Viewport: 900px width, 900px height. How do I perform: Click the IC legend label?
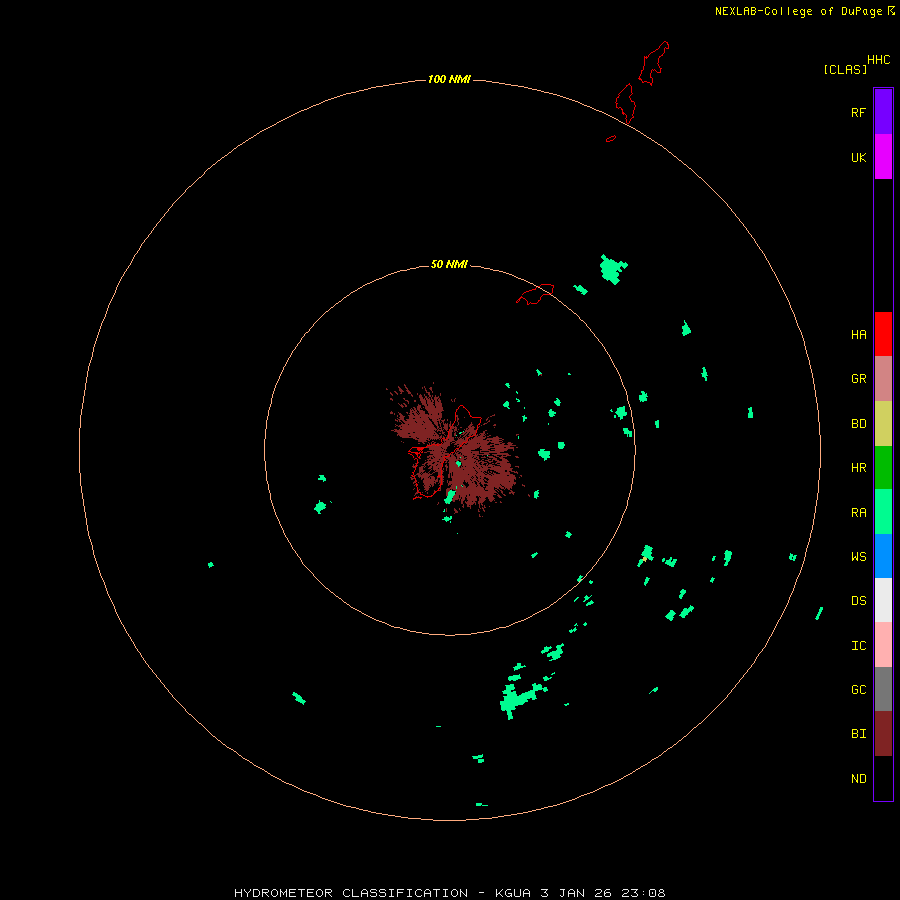(858, 646)
